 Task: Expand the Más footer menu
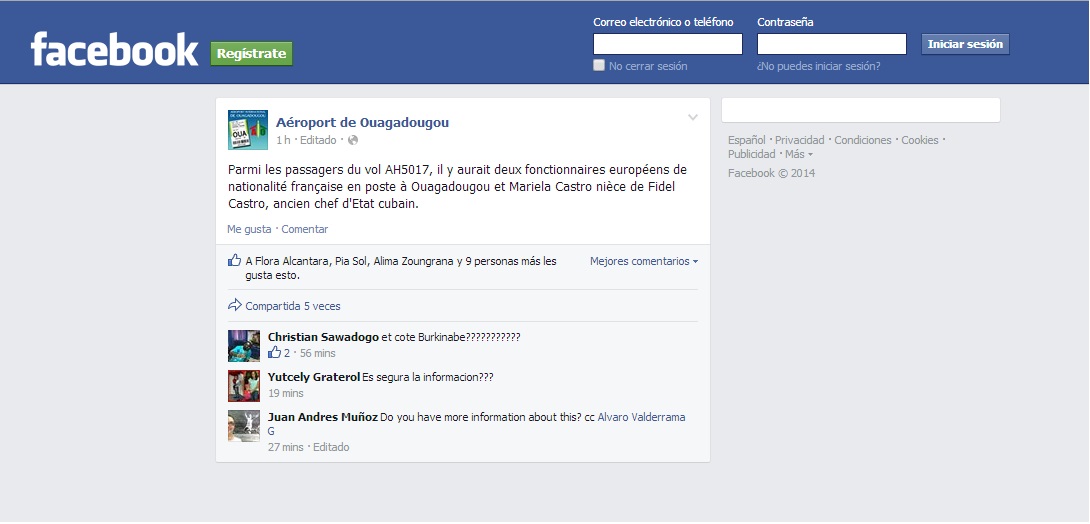pyautogui.click(x=798, y=155)
